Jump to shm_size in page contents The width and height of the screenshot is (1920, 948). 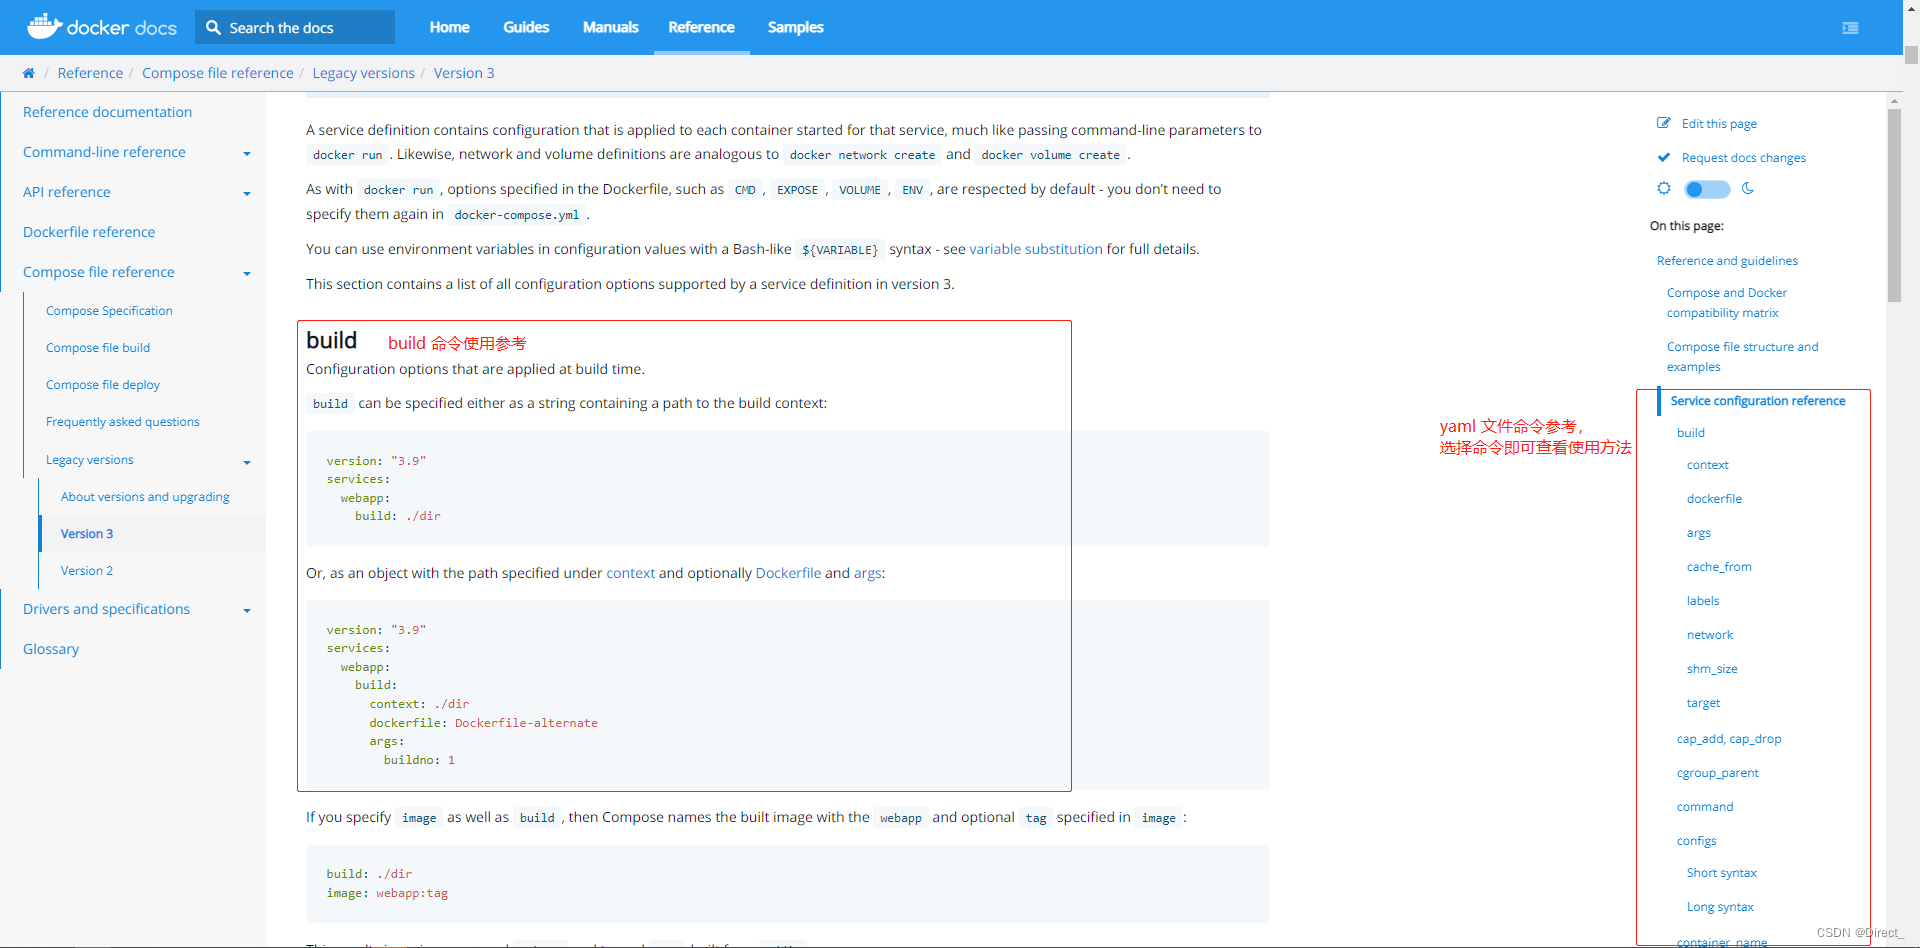pyautogui.click(x=1712, y=669)
